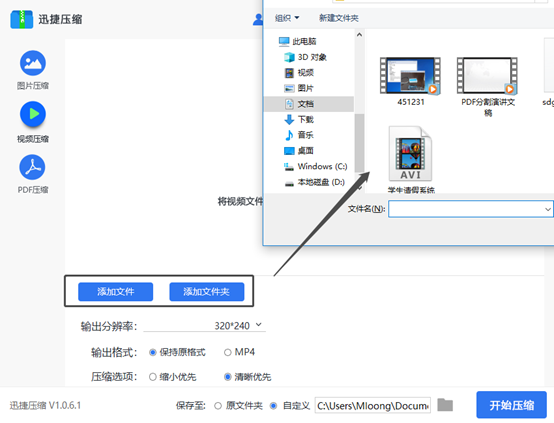Screen dimensions: 554x423
Task: Open the 视频 folder in sidebar
Action: click(299, 72)
